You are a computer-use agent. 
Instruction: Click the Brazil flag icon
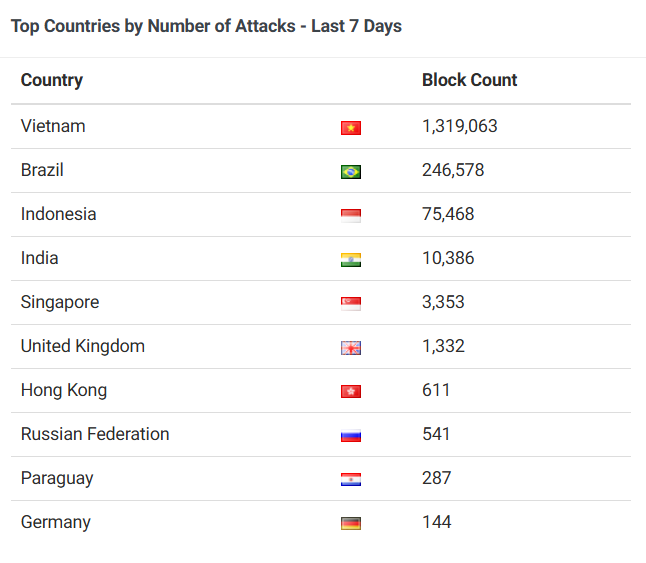(x=350, y=172)
